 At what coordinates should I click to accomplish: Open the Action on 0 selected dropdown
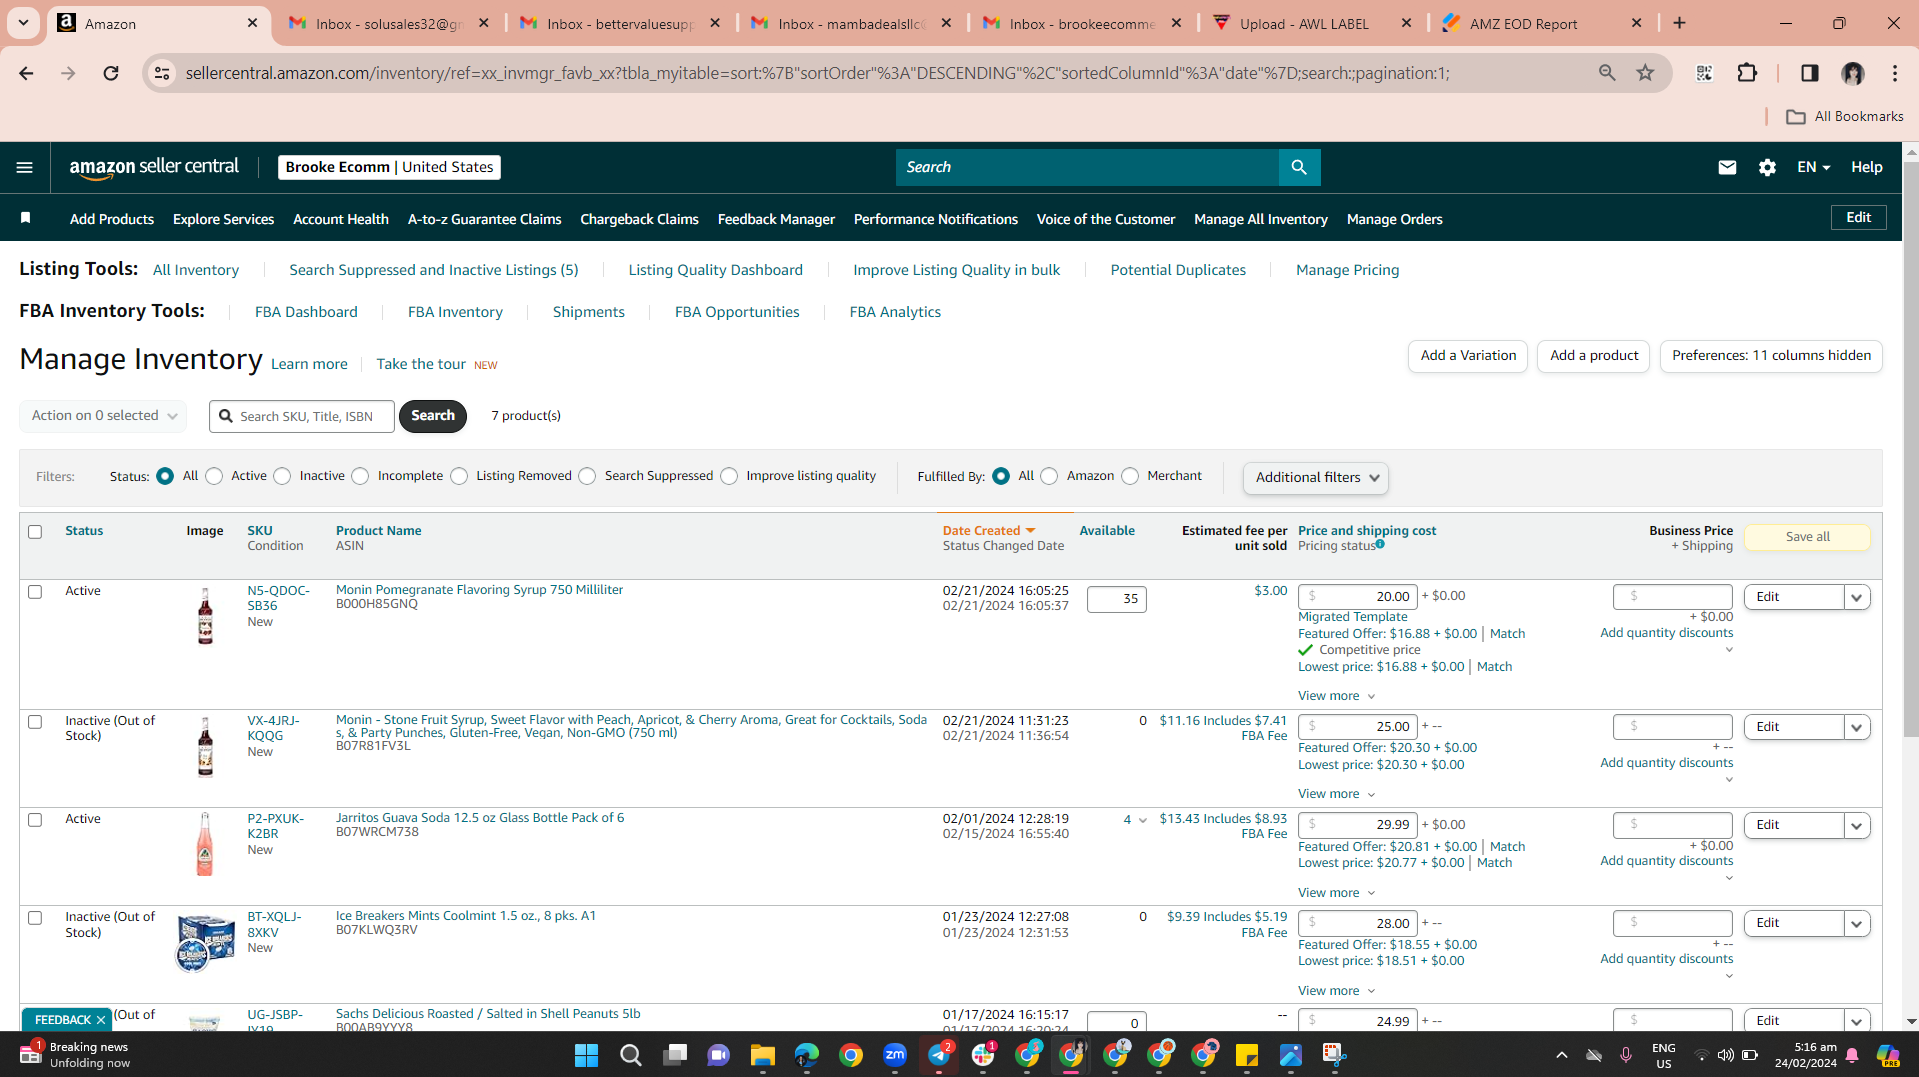point(103,416)
